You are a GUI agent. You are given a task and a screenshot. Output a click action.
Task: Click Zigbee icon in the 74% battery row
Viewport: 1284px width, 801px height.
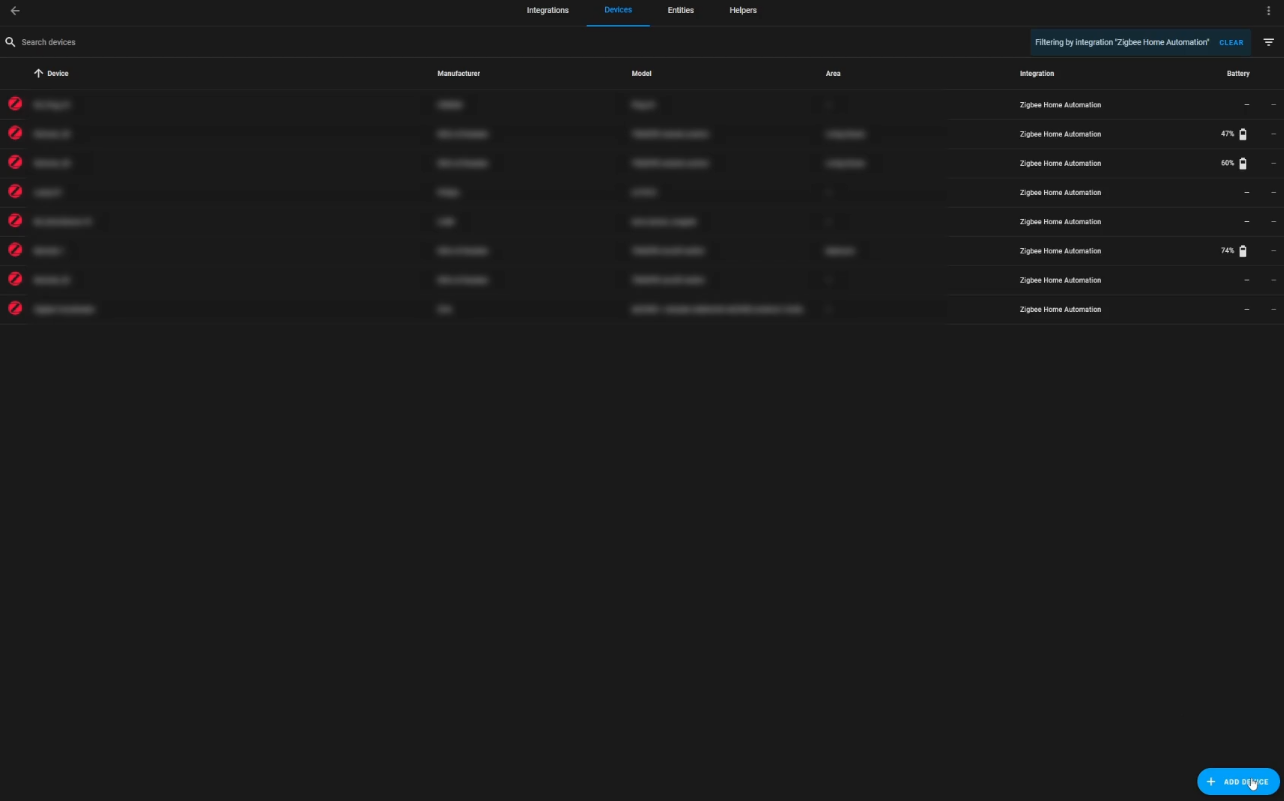(x=15, y=250)
